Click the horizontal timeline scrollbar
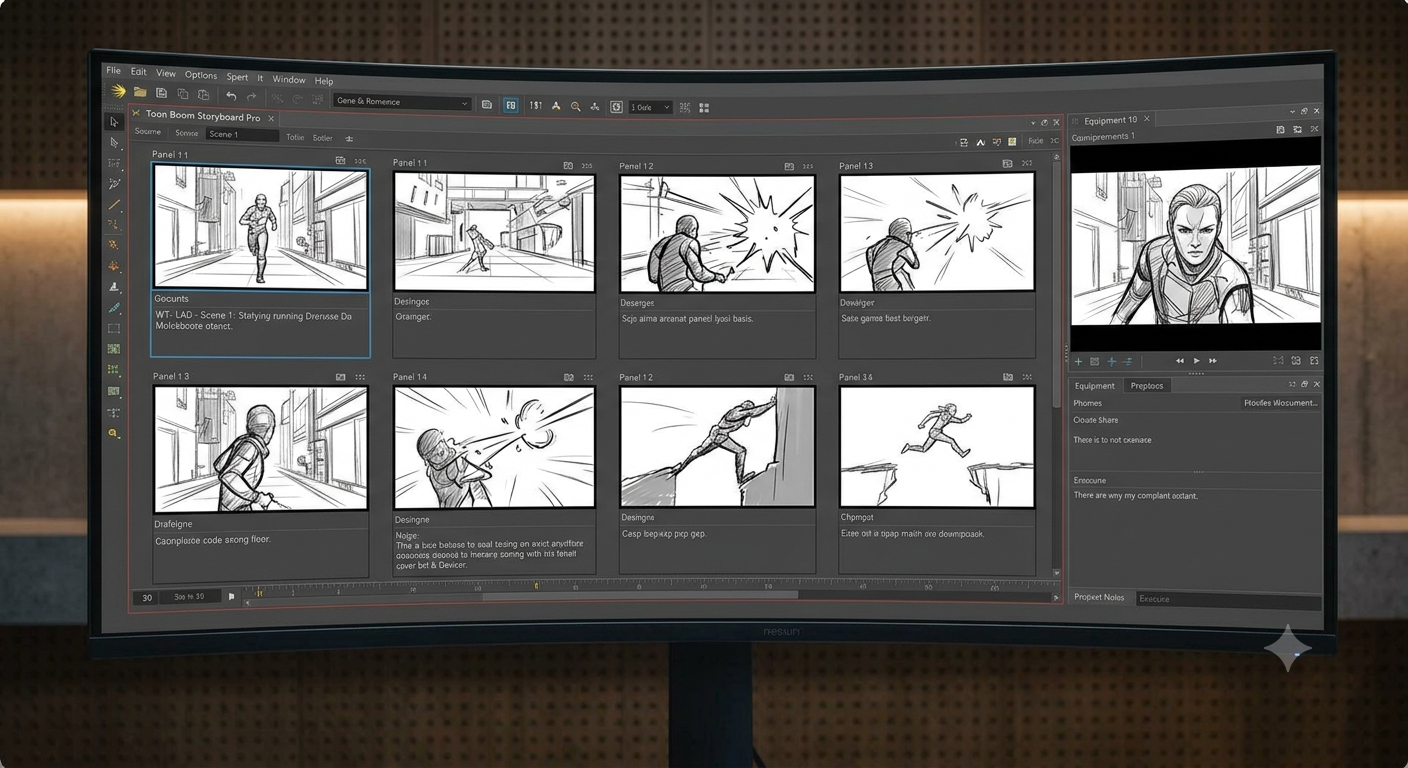Screen dimensions: 1408x768 (640, 595)
